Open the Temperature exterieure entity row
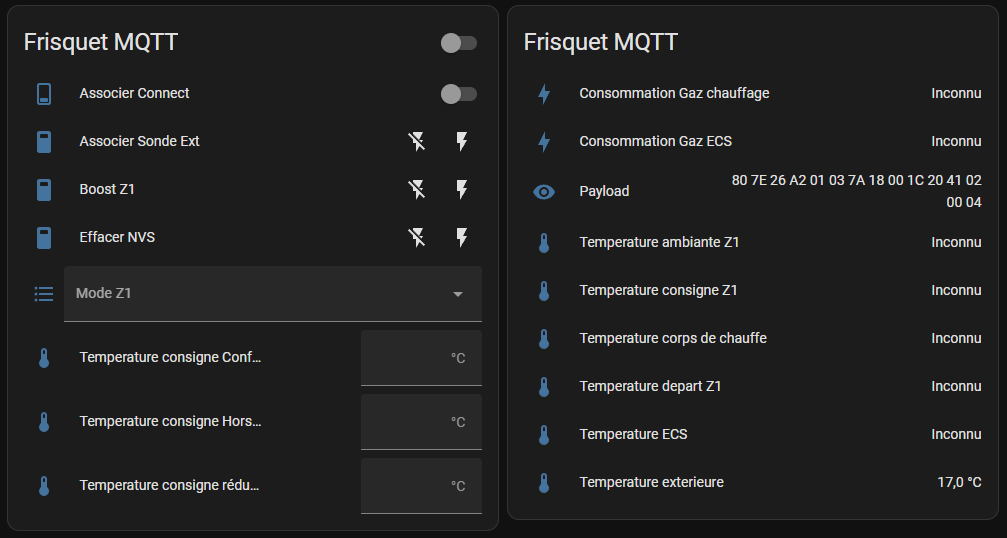Image resolution: width=1007 pixels, height=538 pixels. click(x=651, y=483)
